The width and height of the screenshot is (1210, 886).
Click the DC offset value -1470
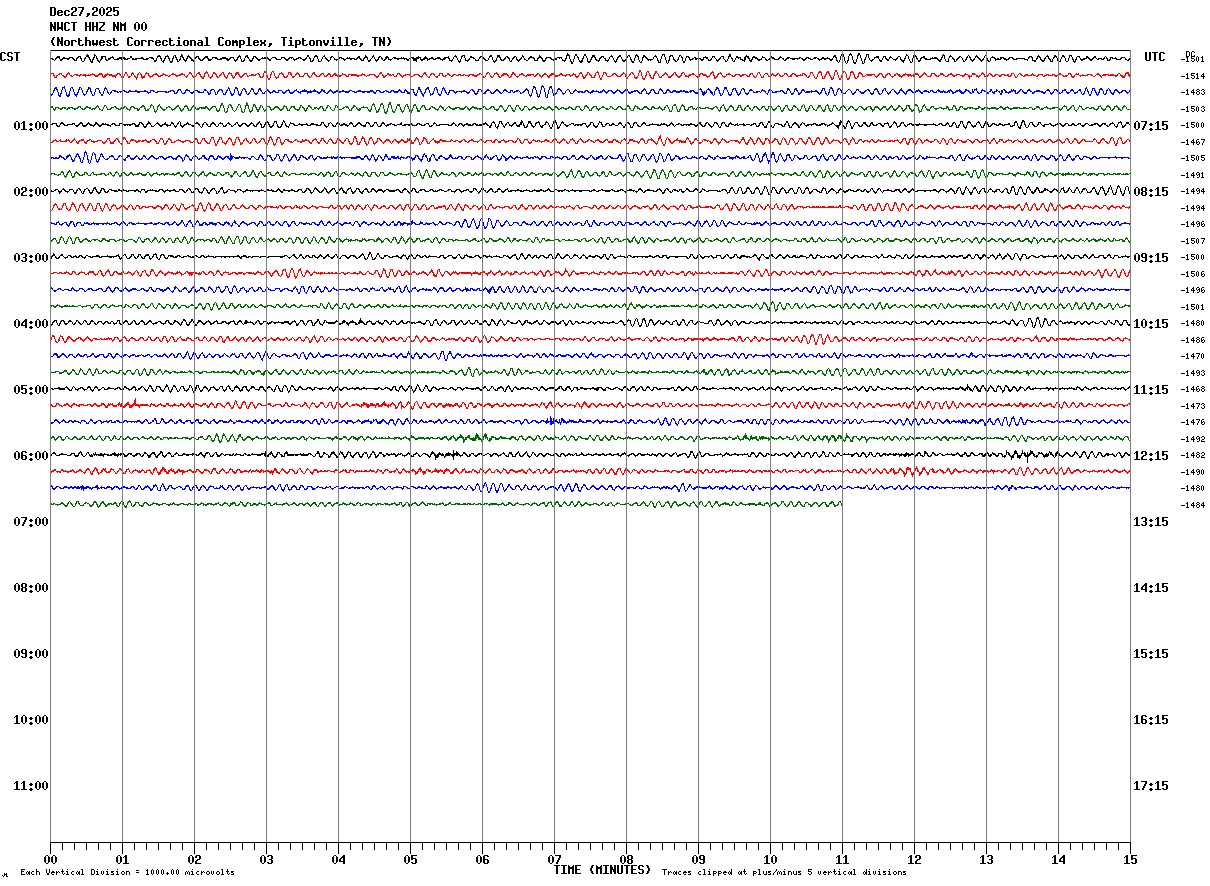pos(1193,356)
